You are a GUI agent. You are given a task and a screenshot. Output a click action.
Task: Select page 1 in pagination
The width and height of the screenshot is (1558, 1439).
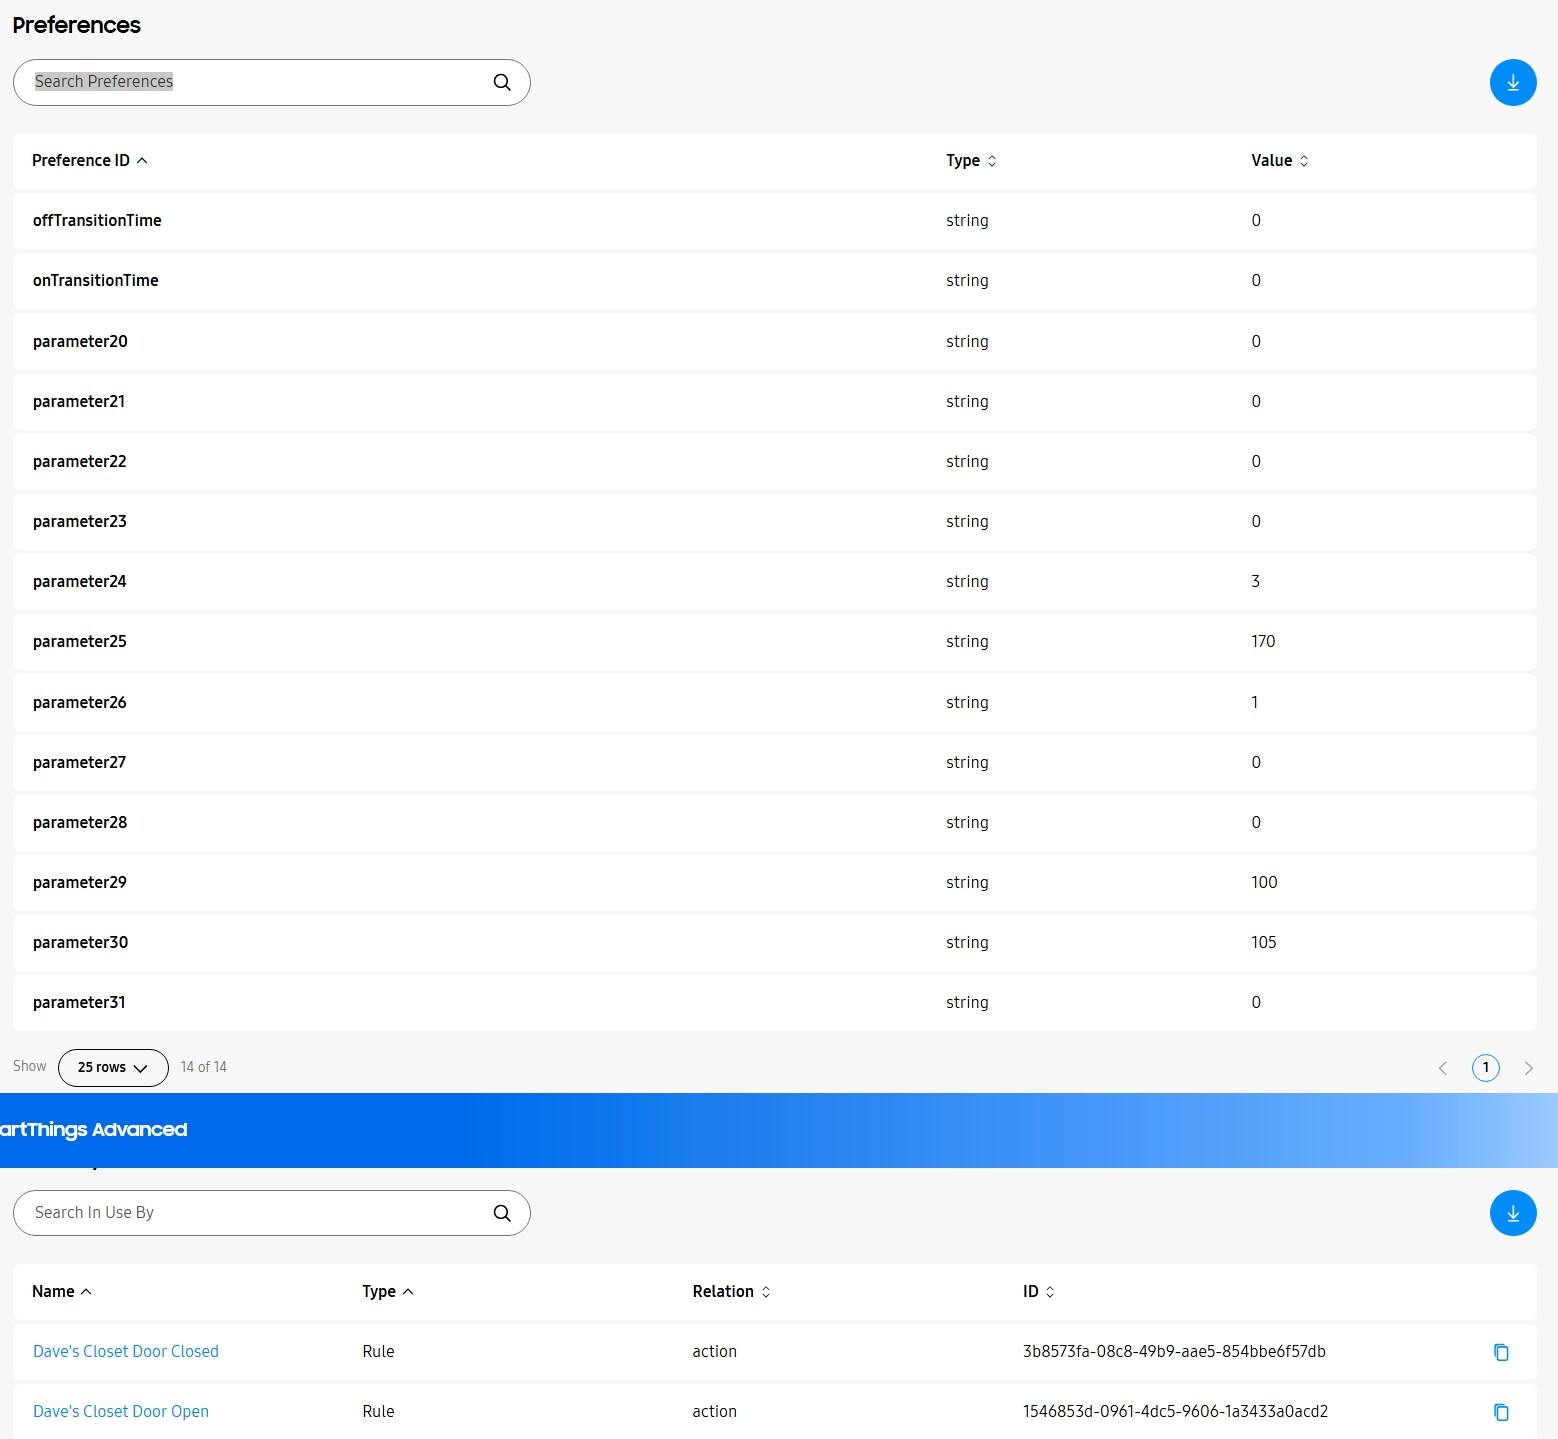(1485, 1068)
